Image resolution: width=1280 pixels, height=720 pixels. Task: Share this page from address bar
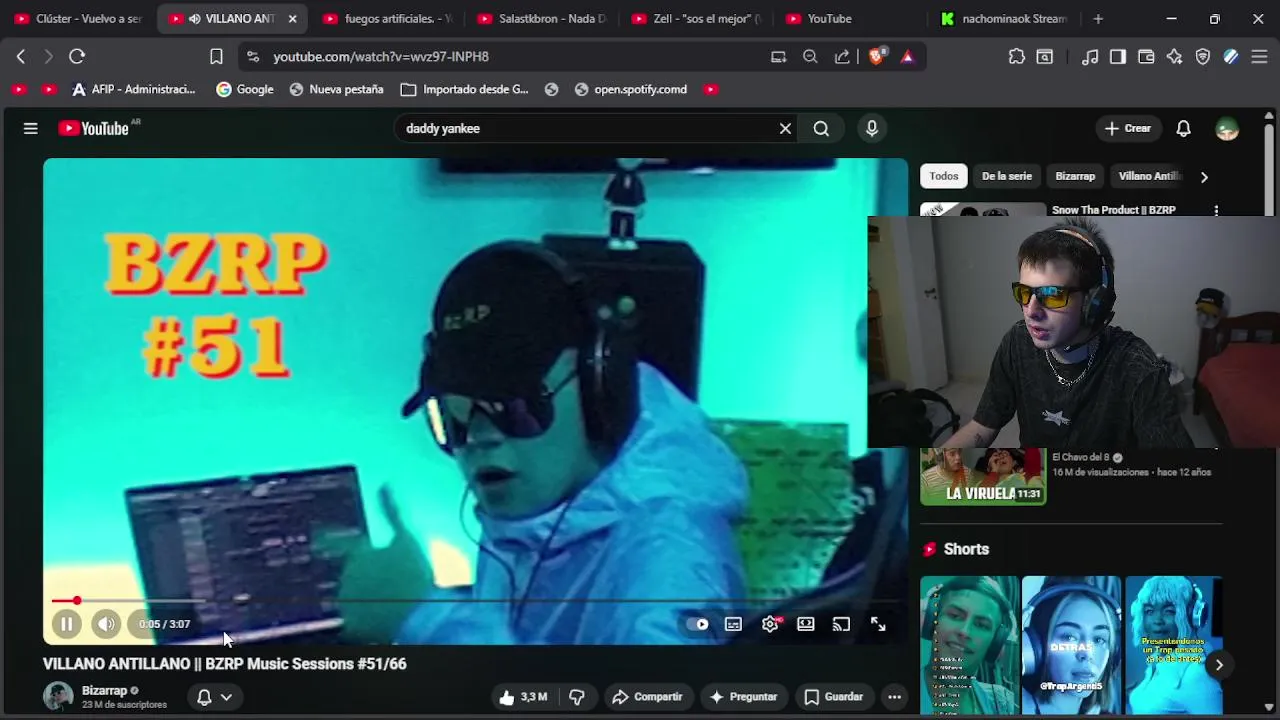tap(842, 57)
